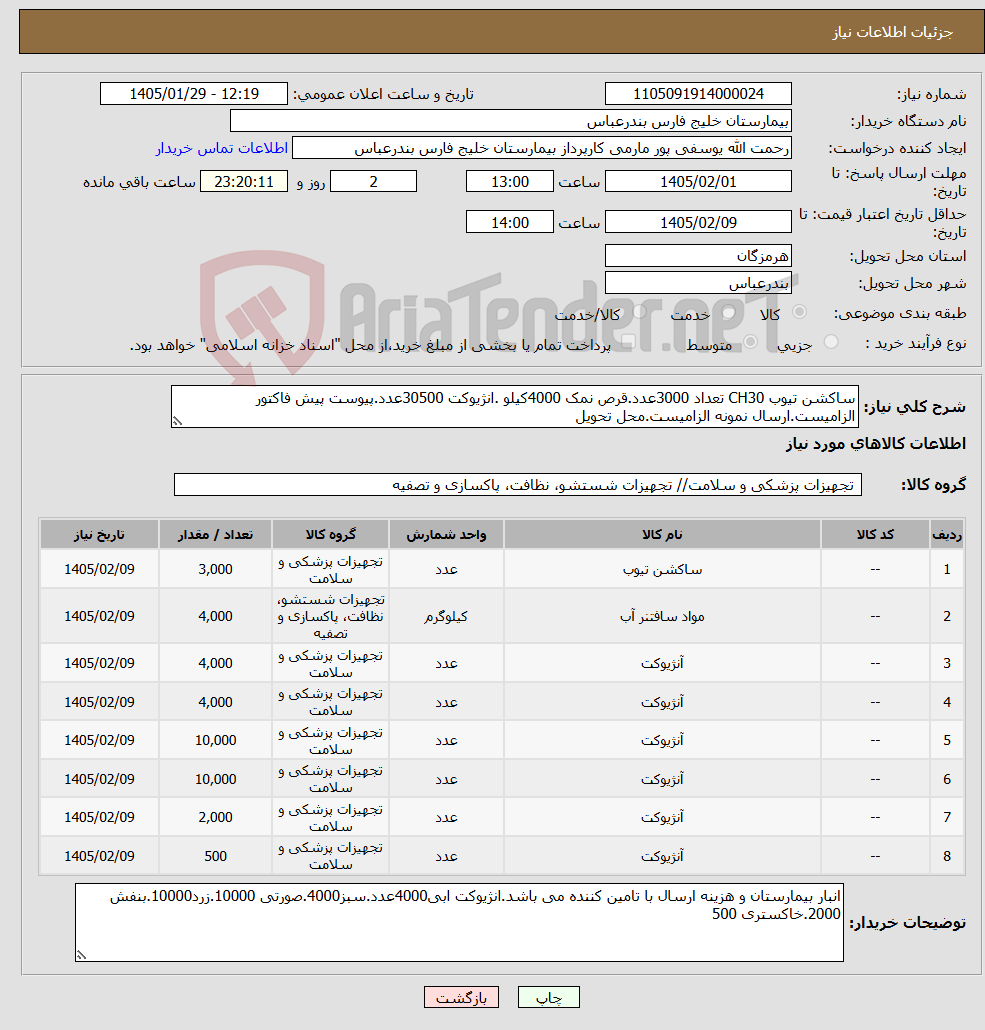
Task: Click quantity 3,000 in row 1
Action: (215, 570)
